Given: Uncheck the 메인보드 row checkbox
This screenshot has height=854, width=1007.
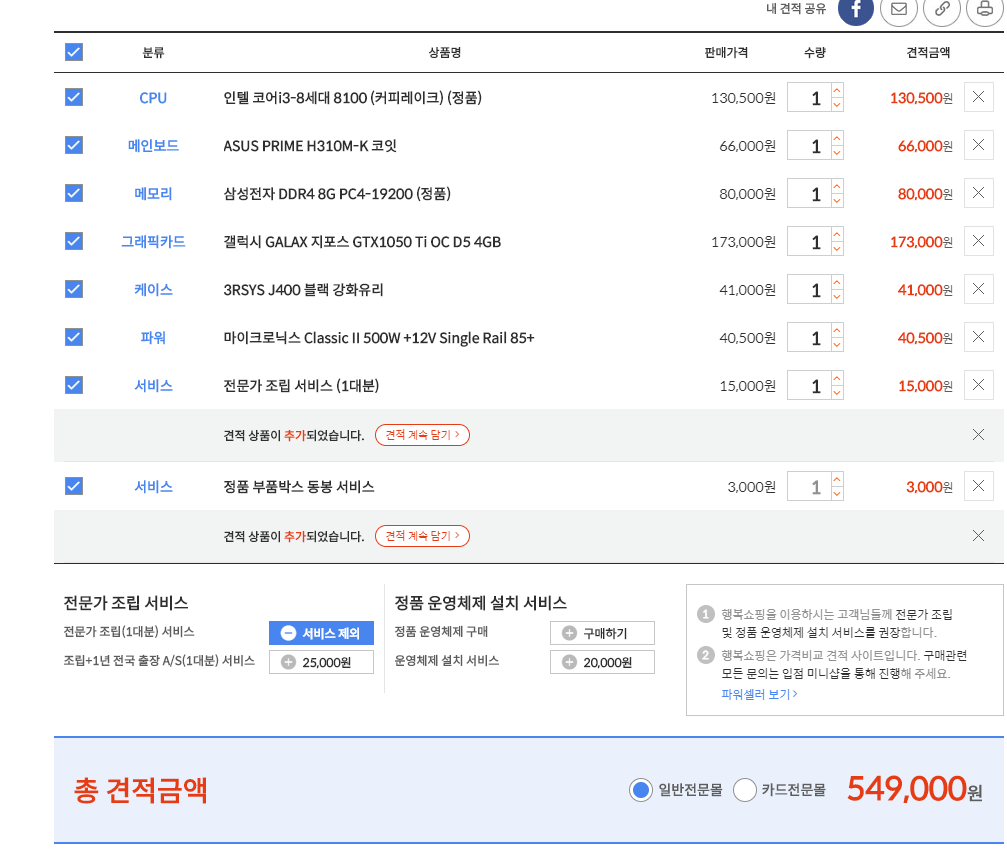Looking at the screenshot, I should (x=74, y=145).
